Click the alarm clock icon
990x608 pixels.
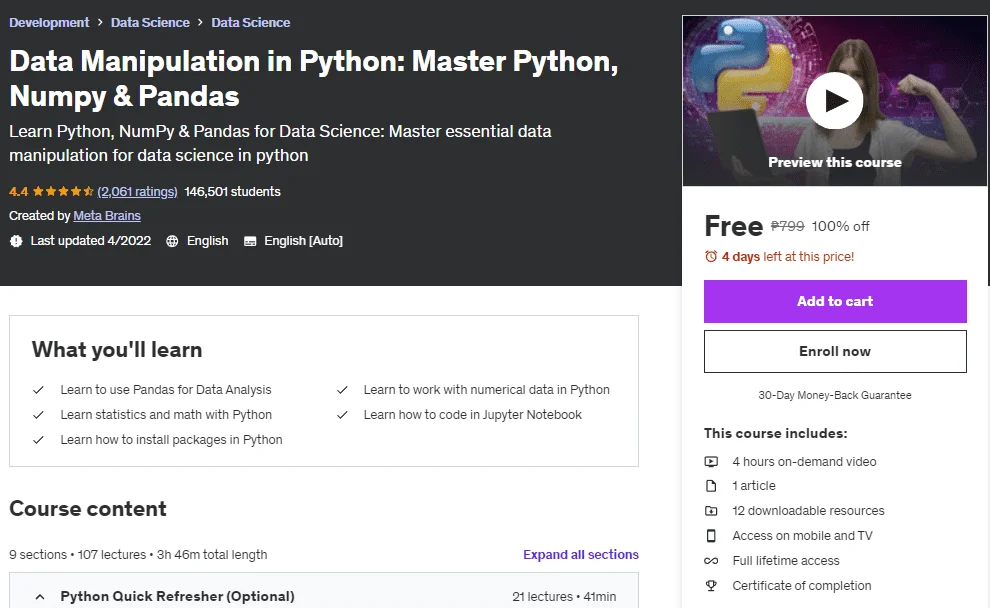click(x=711, y=256)
